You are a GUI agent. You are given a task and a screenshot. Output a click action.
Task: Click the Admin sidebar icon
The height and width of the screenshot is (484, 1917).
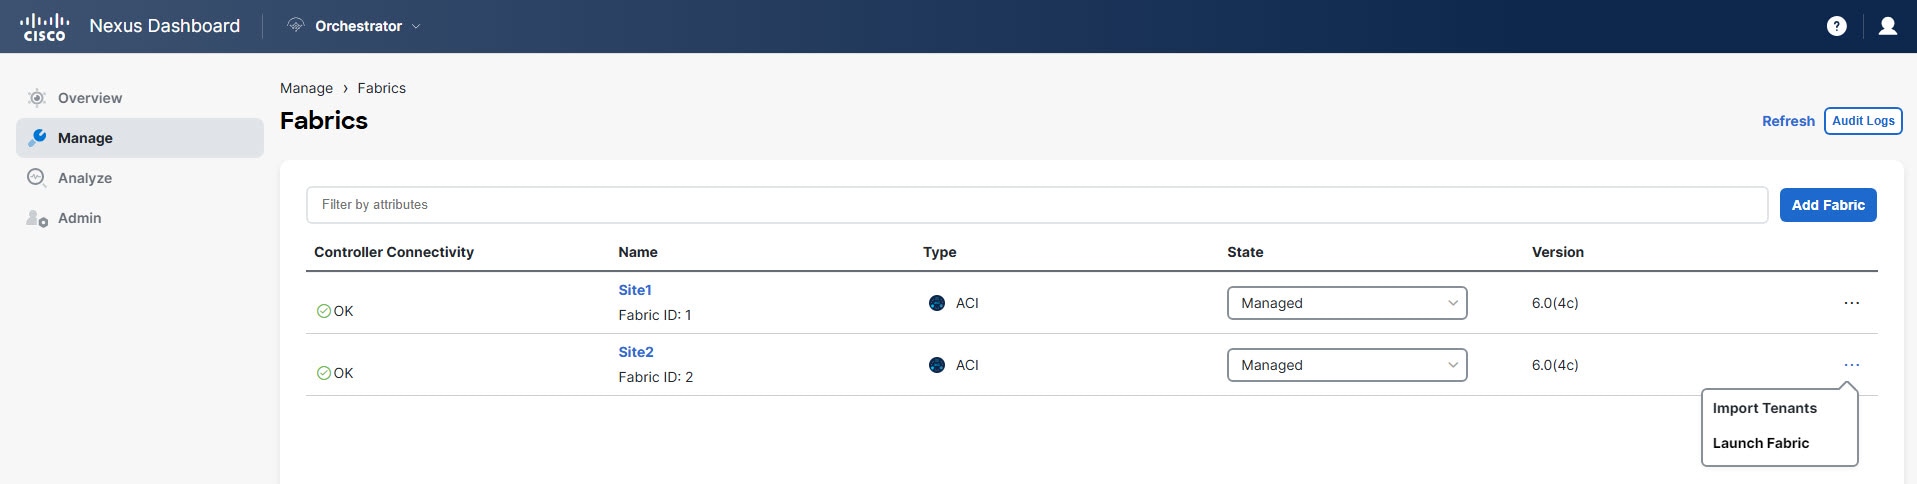(x=37, y=218)
